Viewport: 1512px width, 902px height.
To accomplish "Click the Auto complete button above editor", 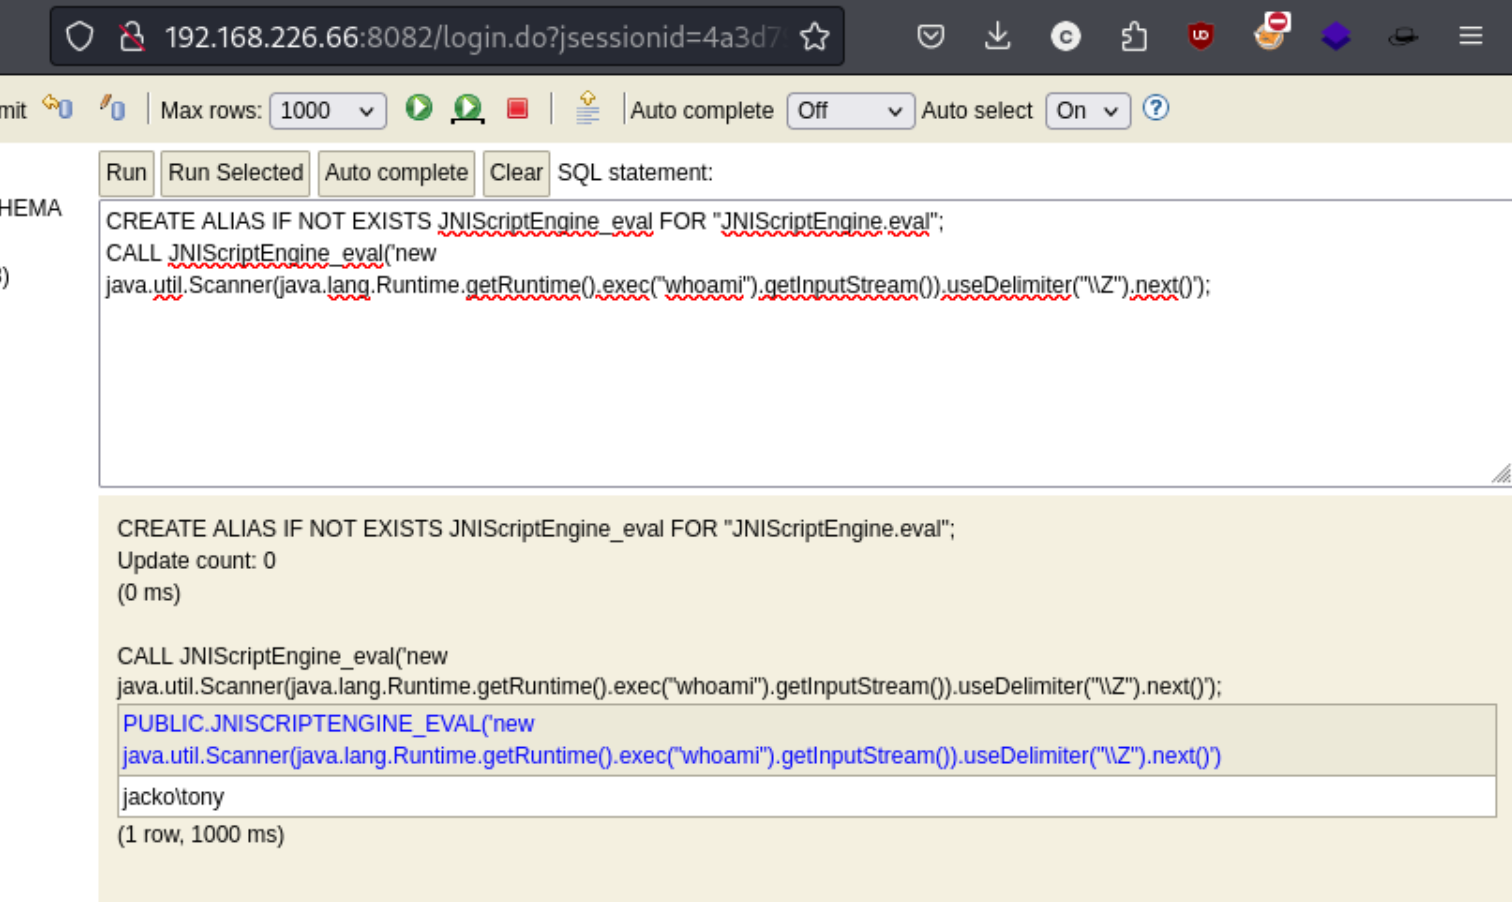I will pos(396,173).
